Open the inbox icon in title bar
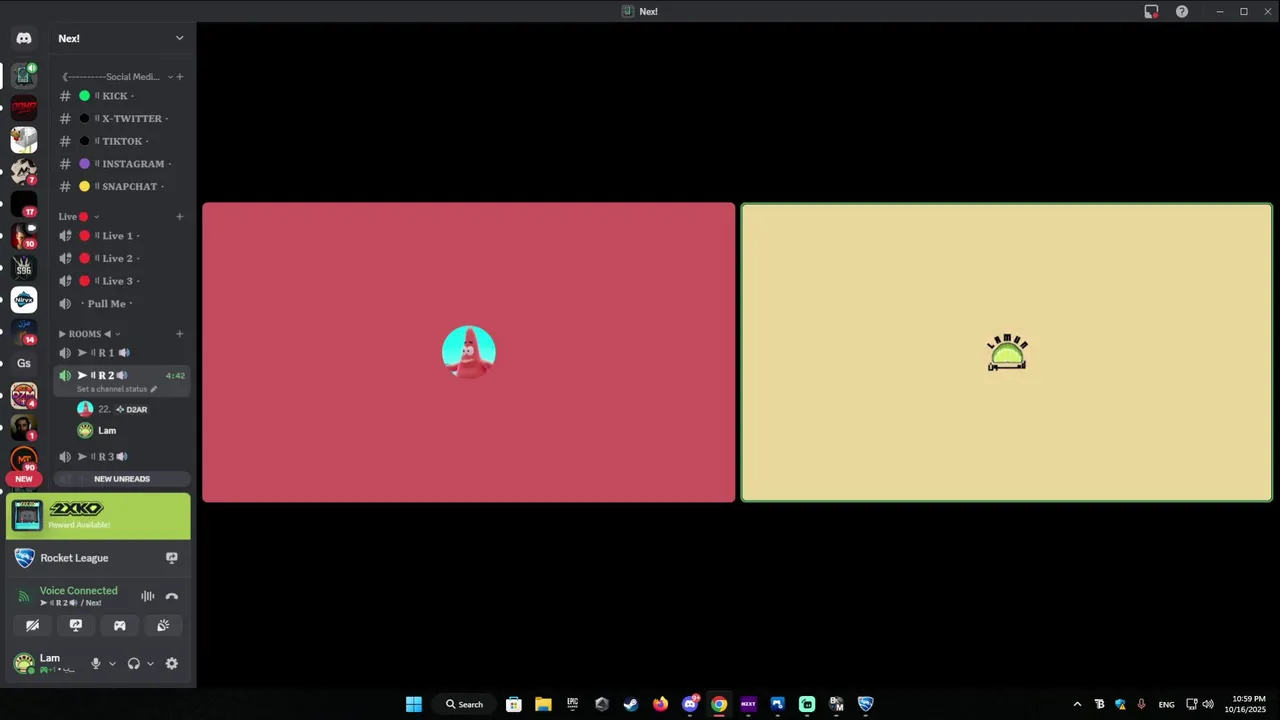This screenshot has height=720, width=1280. coord(1151,11)
